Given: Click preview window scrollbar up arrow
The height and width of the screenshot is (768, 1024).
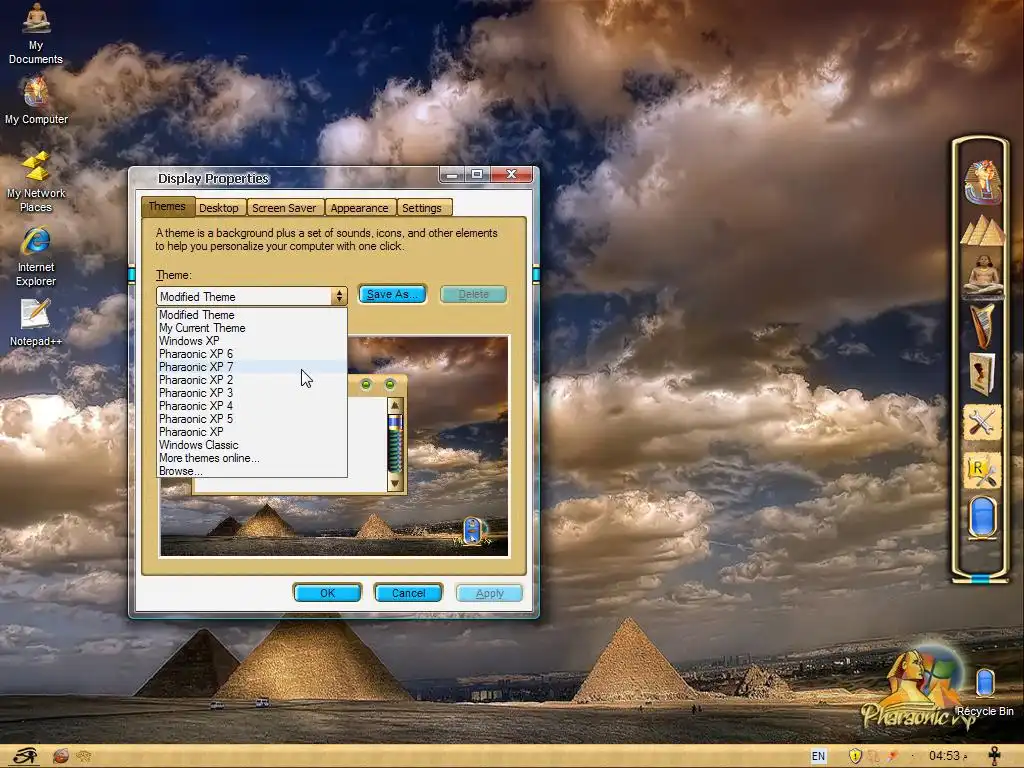Looking at the screenshot, I should pyautogui.click(x=394, y=406).
